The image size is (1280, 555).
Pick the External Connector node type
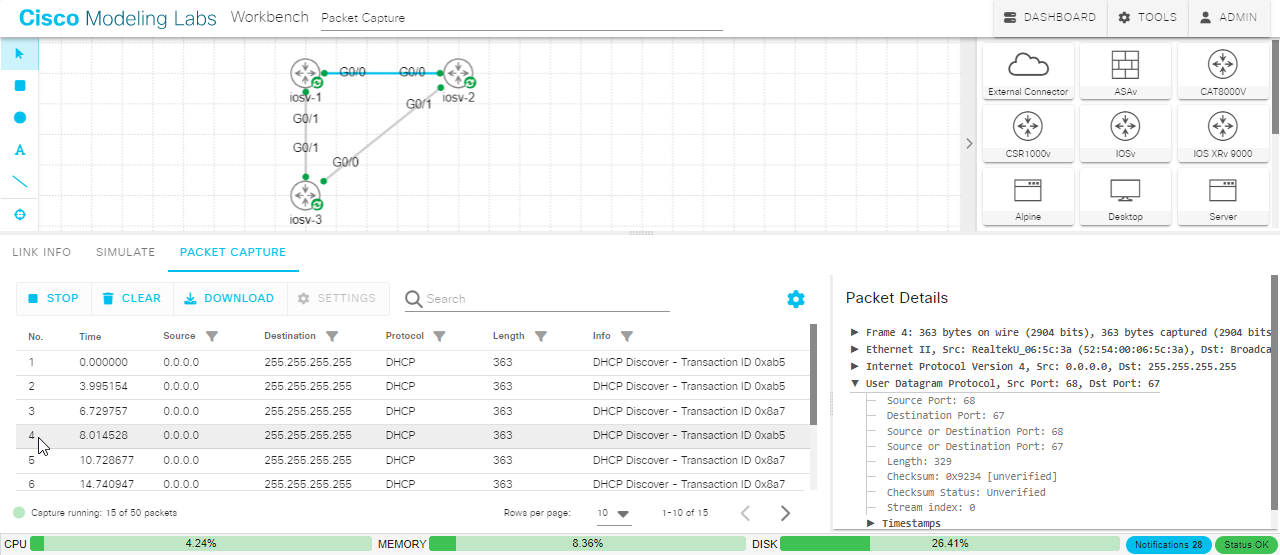point(1028,72)
